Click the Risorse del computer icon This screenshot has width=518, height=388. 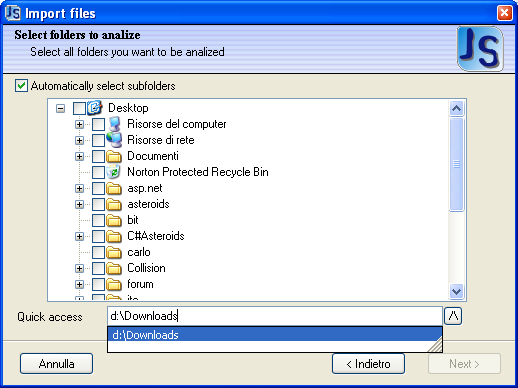114,124
